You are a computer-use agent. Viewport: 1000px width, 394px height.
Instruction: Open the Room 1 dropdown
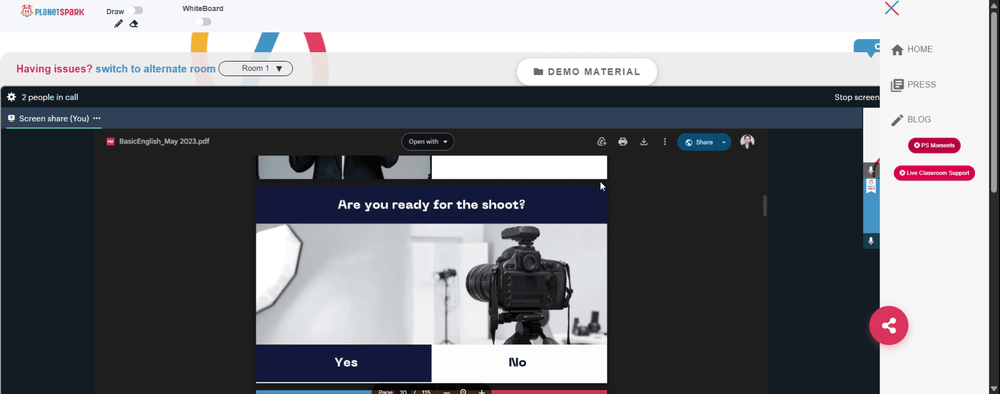click(256, 68)
